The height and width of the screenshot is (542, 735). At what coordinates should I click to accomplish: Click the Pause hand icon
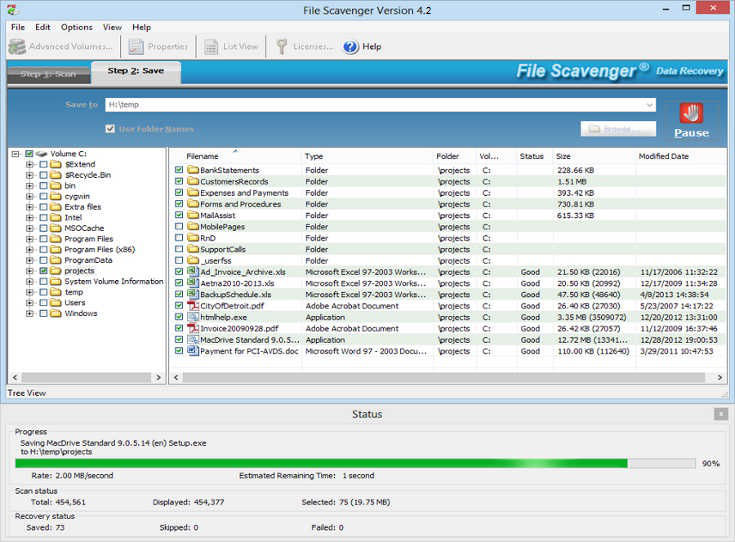pyautogui.click(x=691, y=113)
